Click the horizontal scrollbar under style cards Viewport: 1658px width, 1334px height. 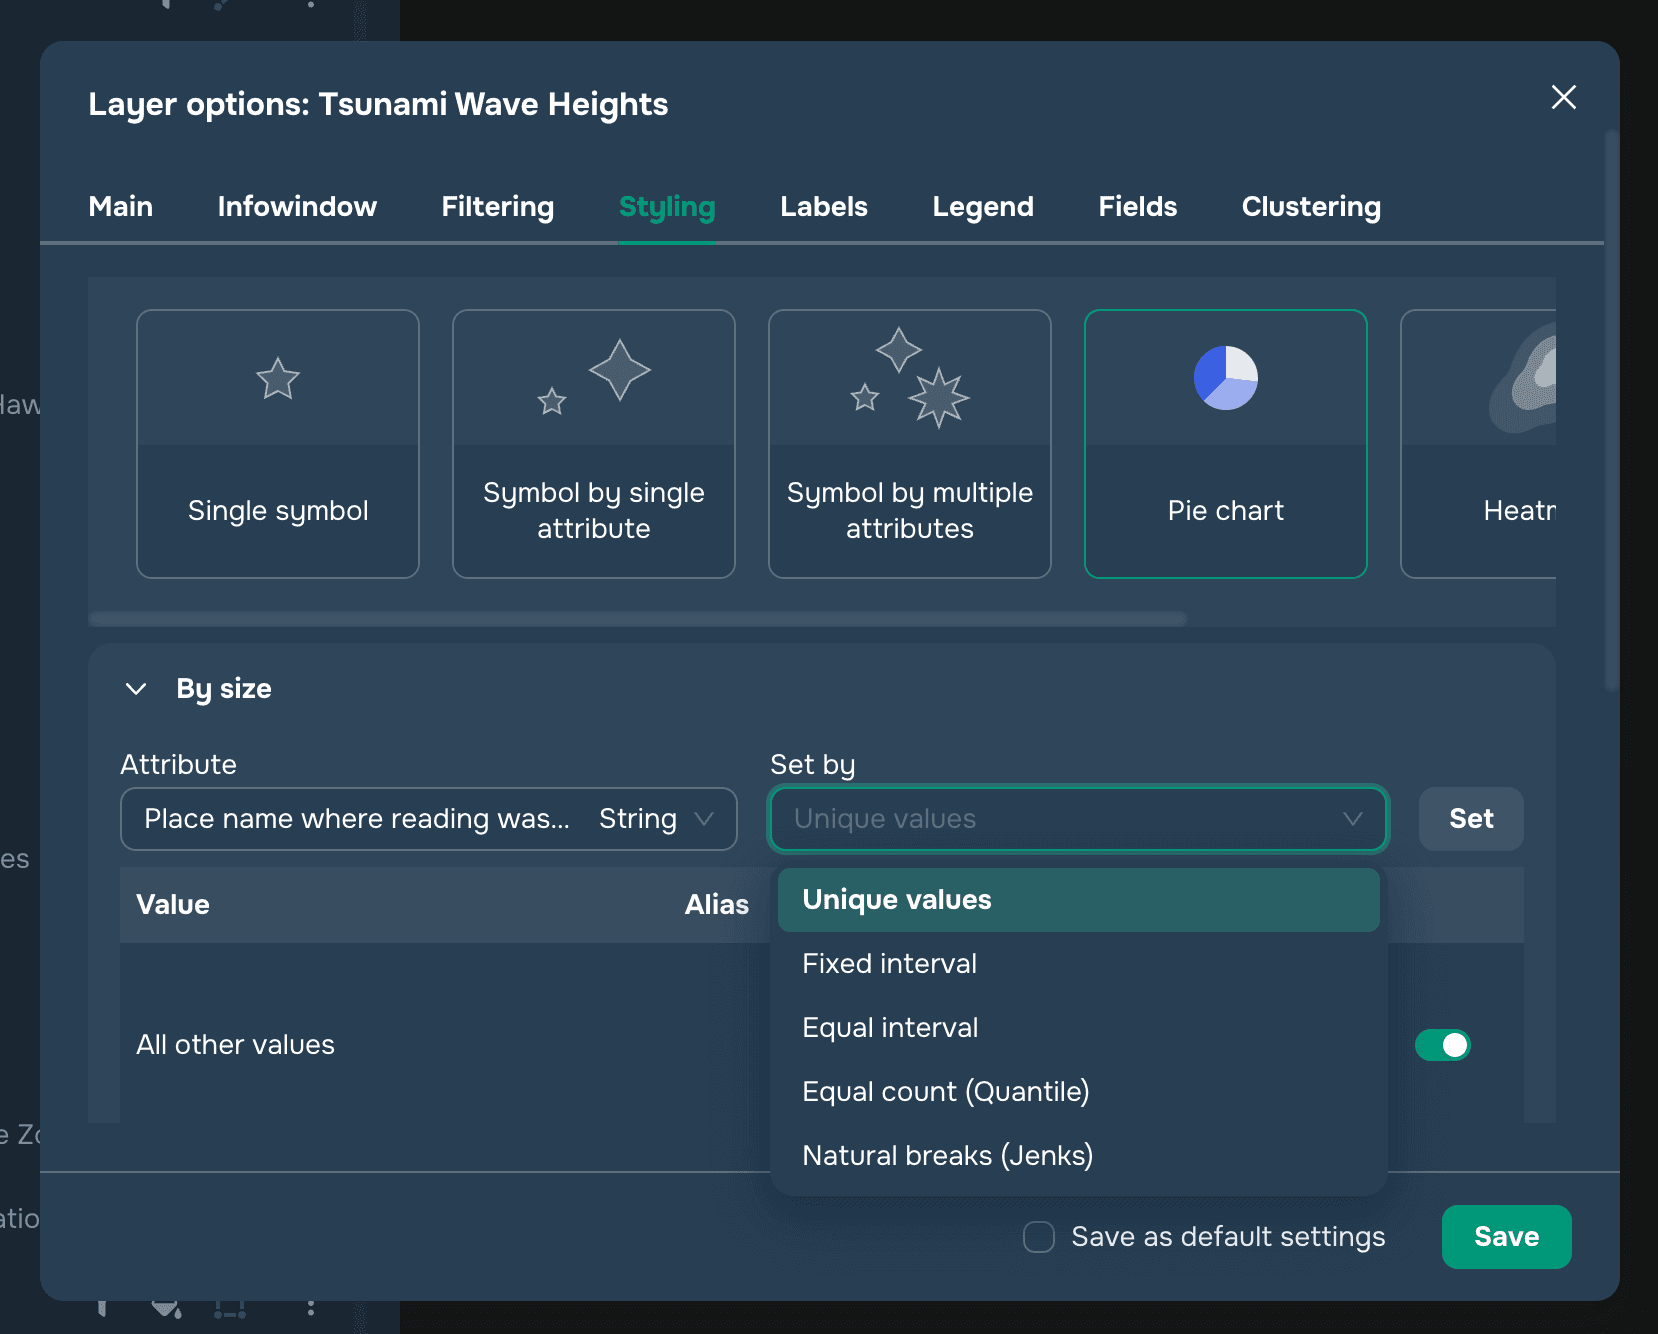point(638,619)
